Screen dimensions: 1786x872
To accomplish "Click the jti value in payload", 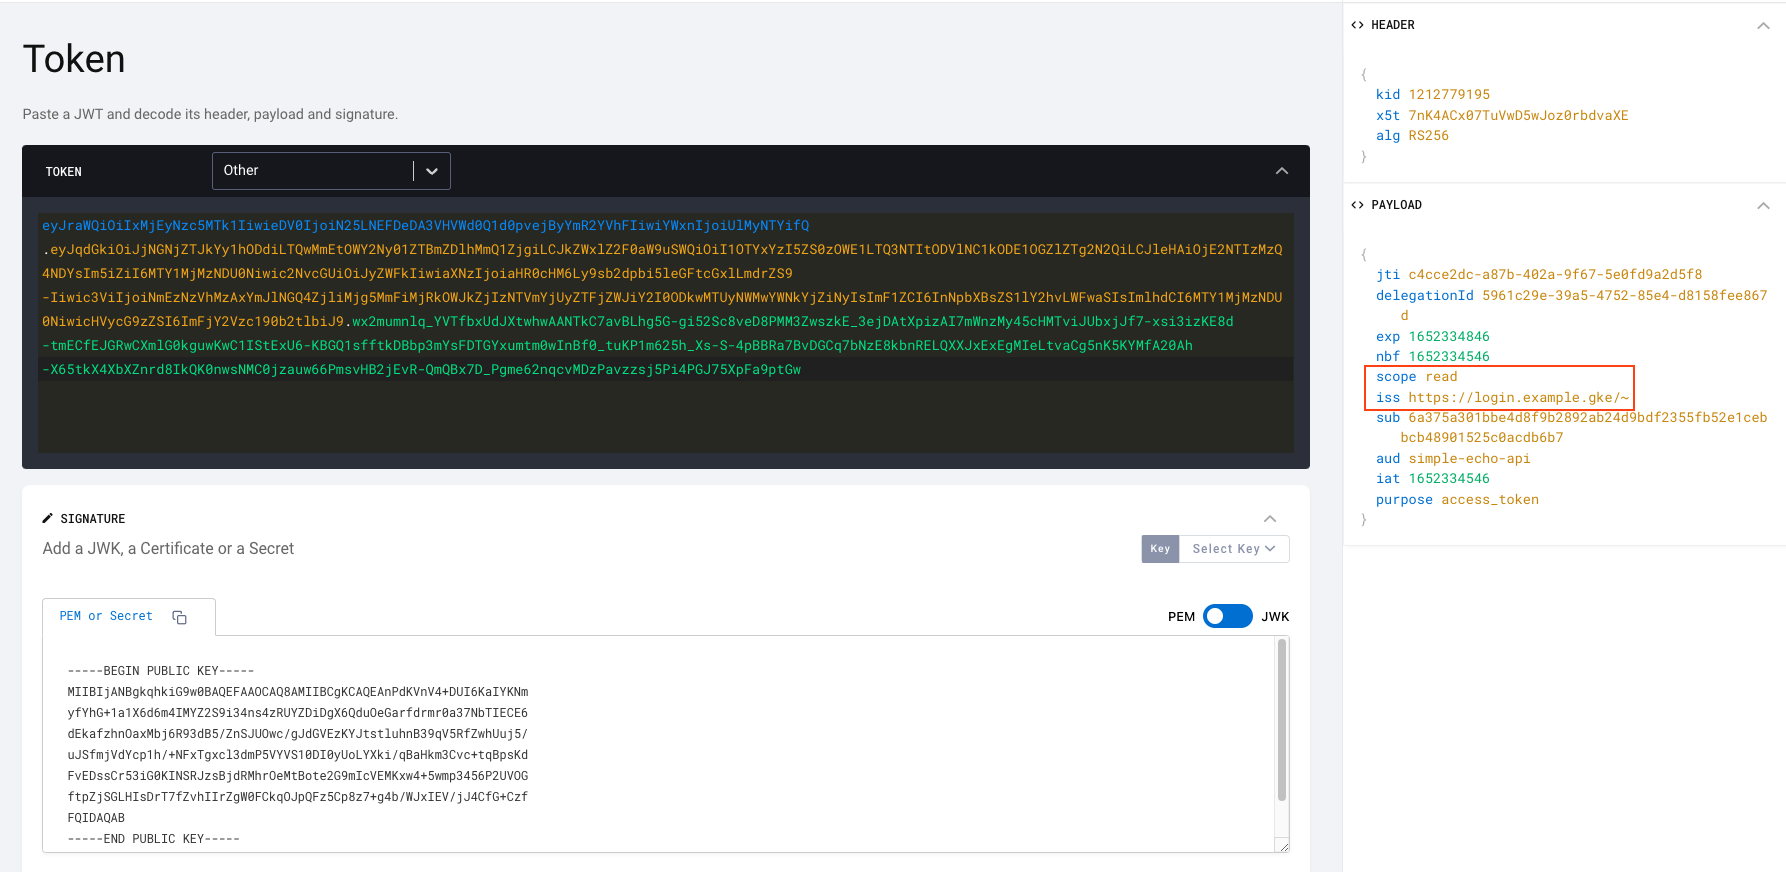I will pyautogui.click(x=1555, y=275).
